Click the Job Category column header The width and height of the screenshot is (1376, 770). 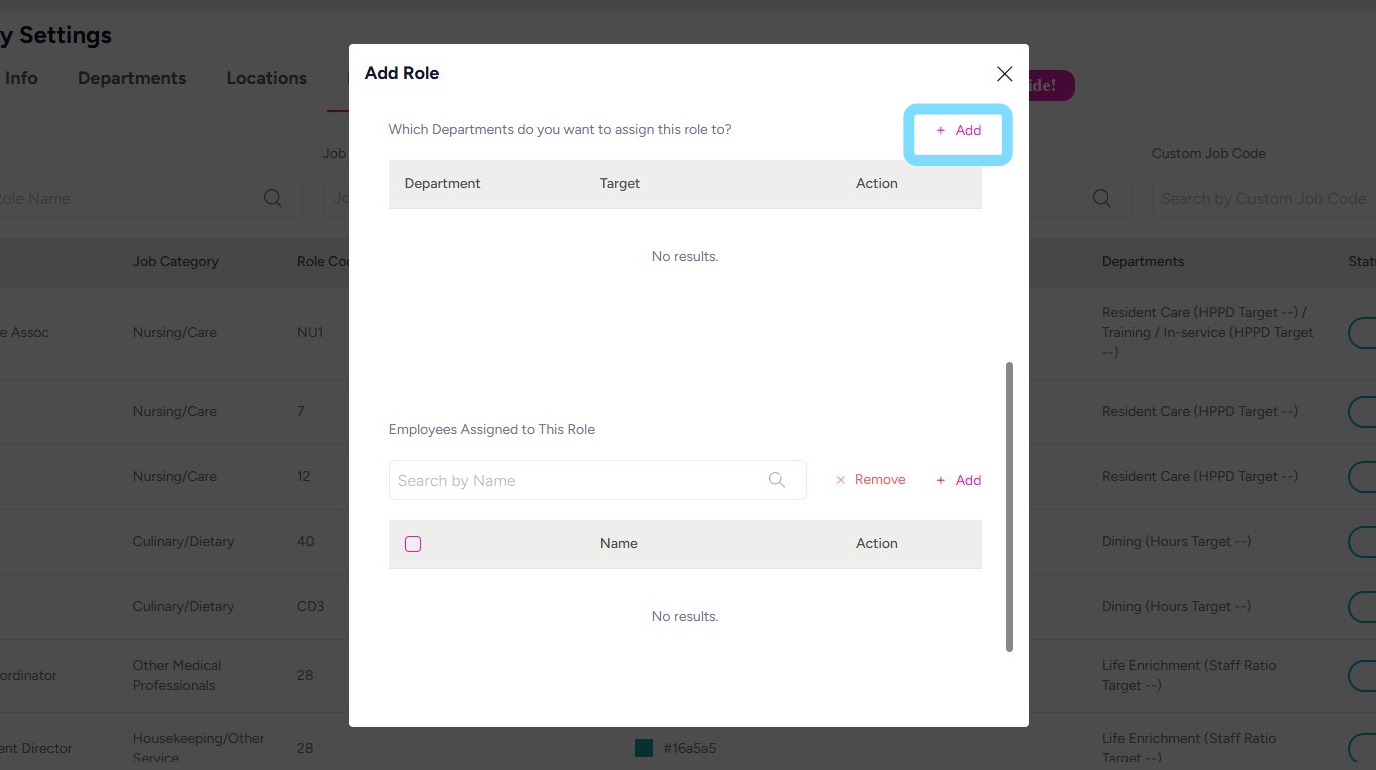(x=175, y=262)
